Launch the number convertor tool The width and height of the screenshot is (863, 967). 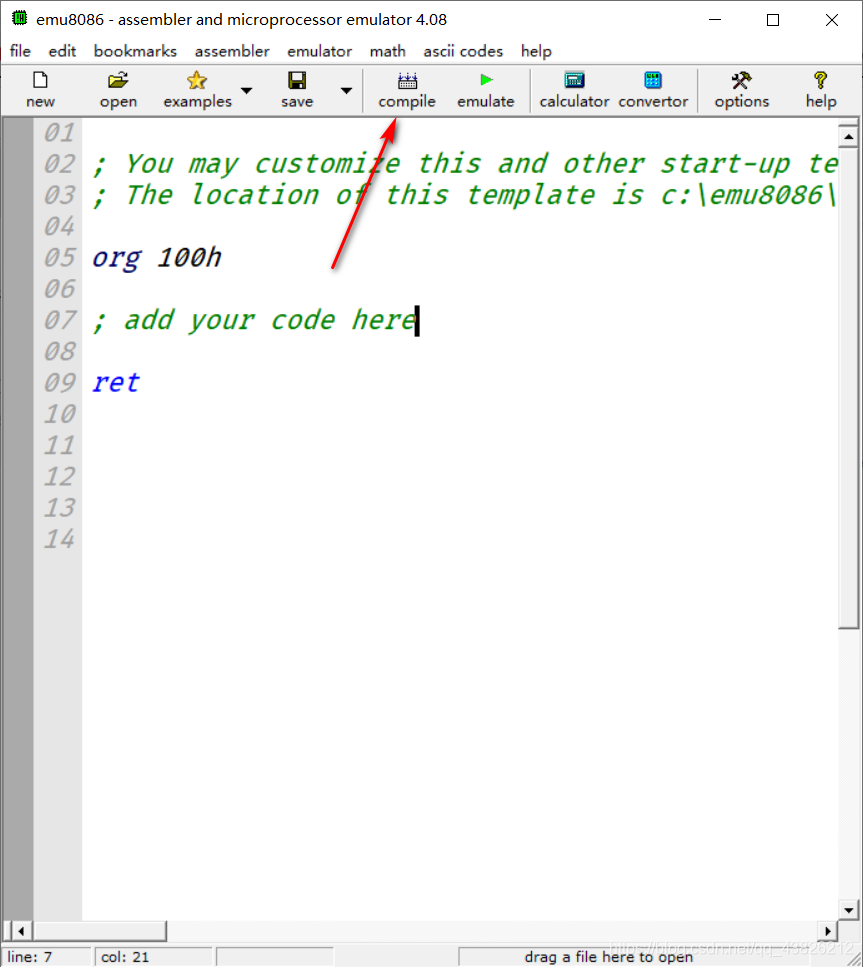(653, 90)
